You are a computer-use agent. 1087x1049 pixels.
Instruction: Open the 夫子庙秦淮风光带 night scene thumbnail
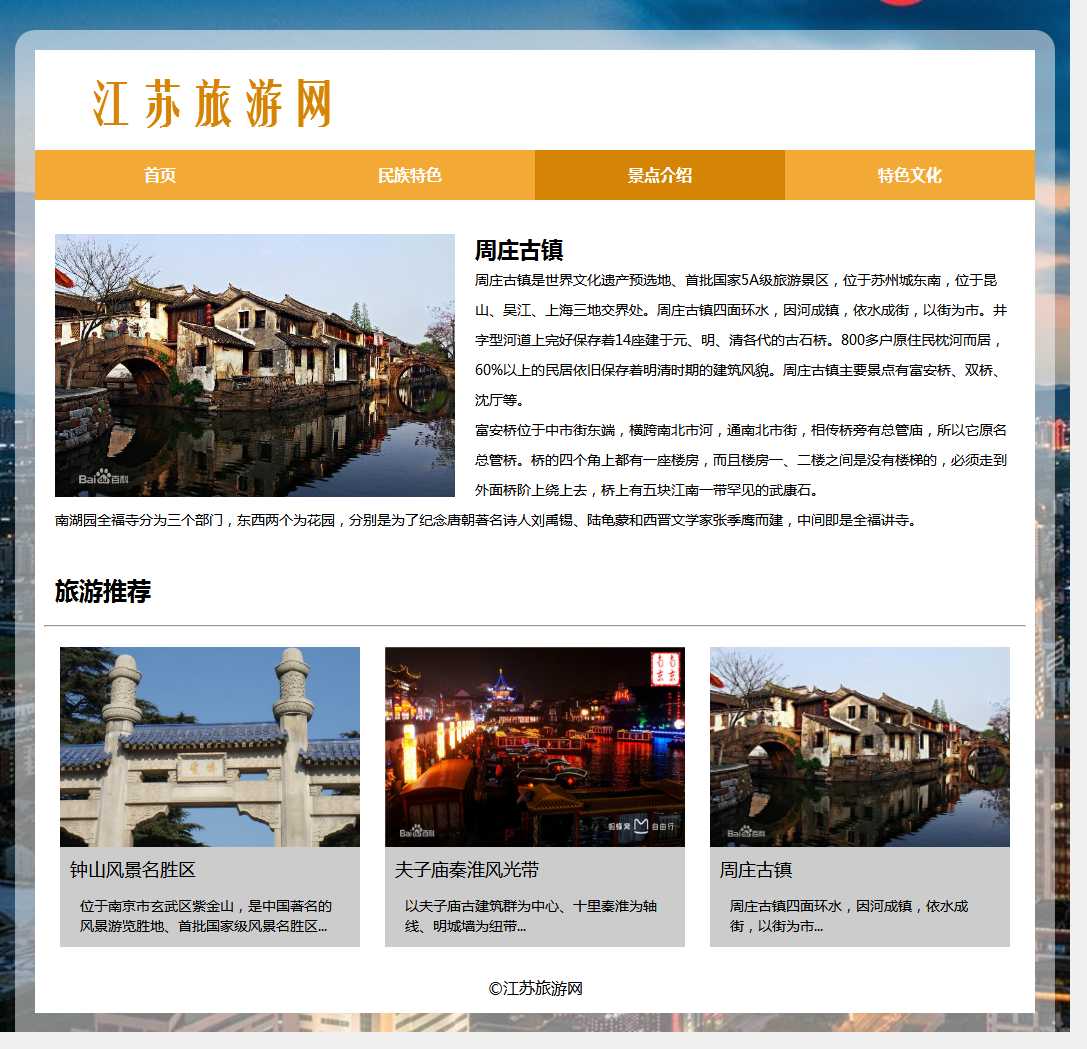[x=535, y=747]
